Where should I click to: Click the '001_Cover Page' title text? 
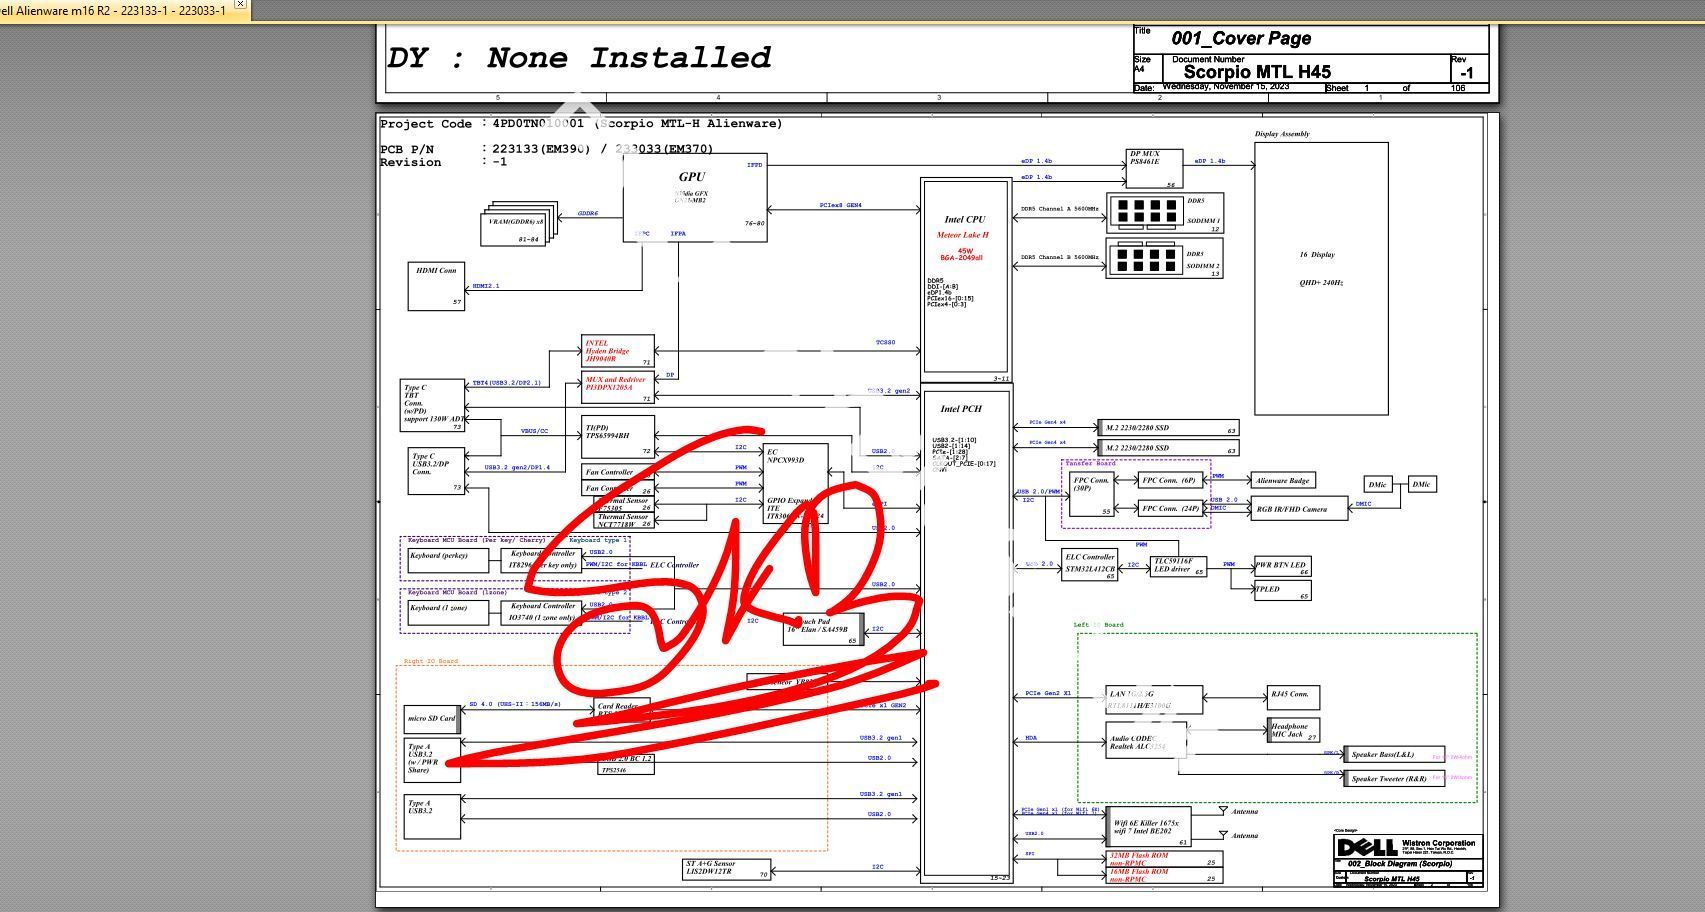[1241, 39]
